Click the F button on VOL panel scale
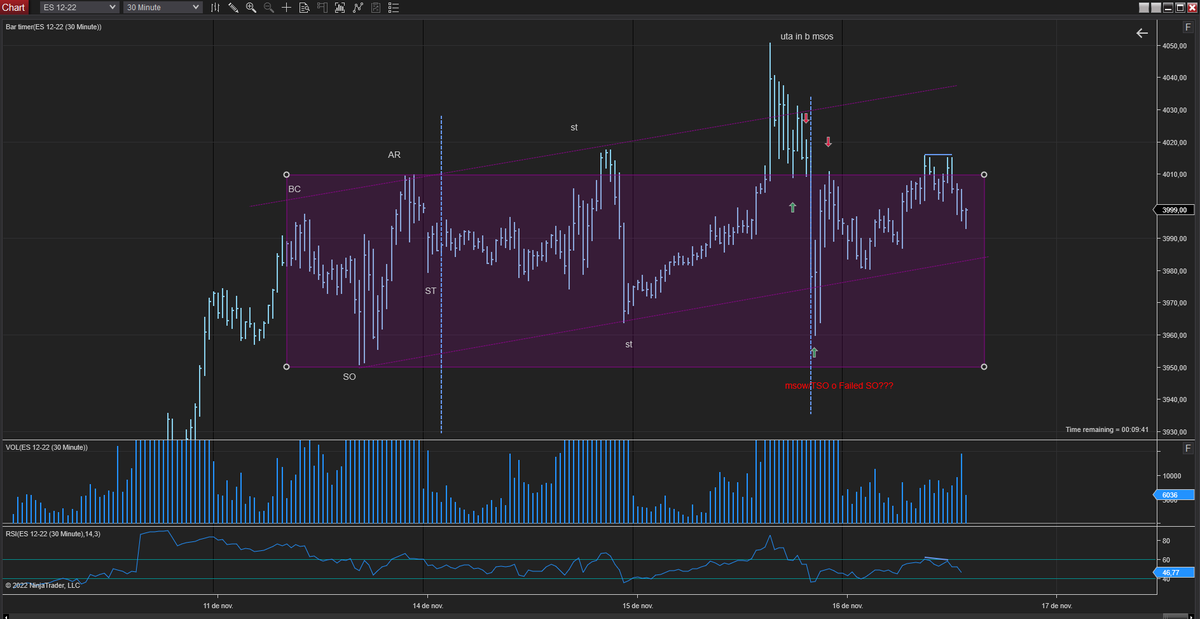The width and height of the screenshot is (1200, 619). pyautogui.click(x=1186, y=447)
